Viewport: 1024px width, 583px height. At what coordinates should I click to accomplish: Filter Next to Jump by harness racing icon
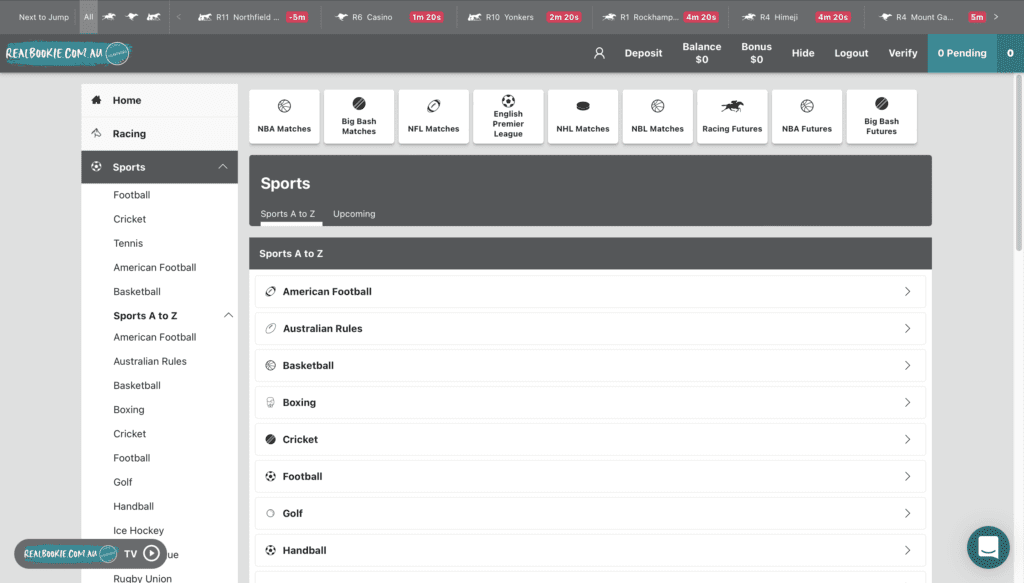point(153,17)
